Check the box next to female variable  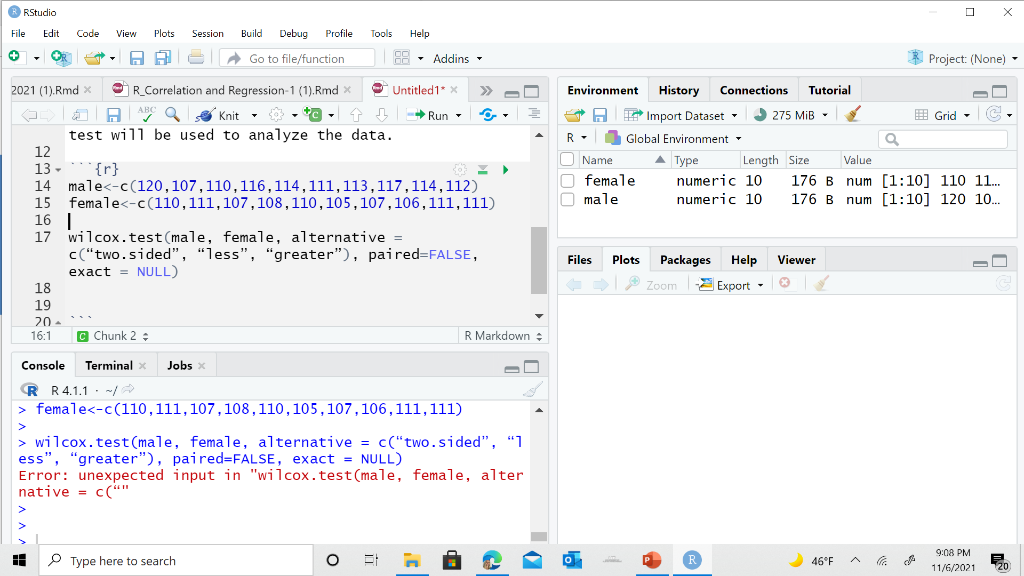coord(568,181)
